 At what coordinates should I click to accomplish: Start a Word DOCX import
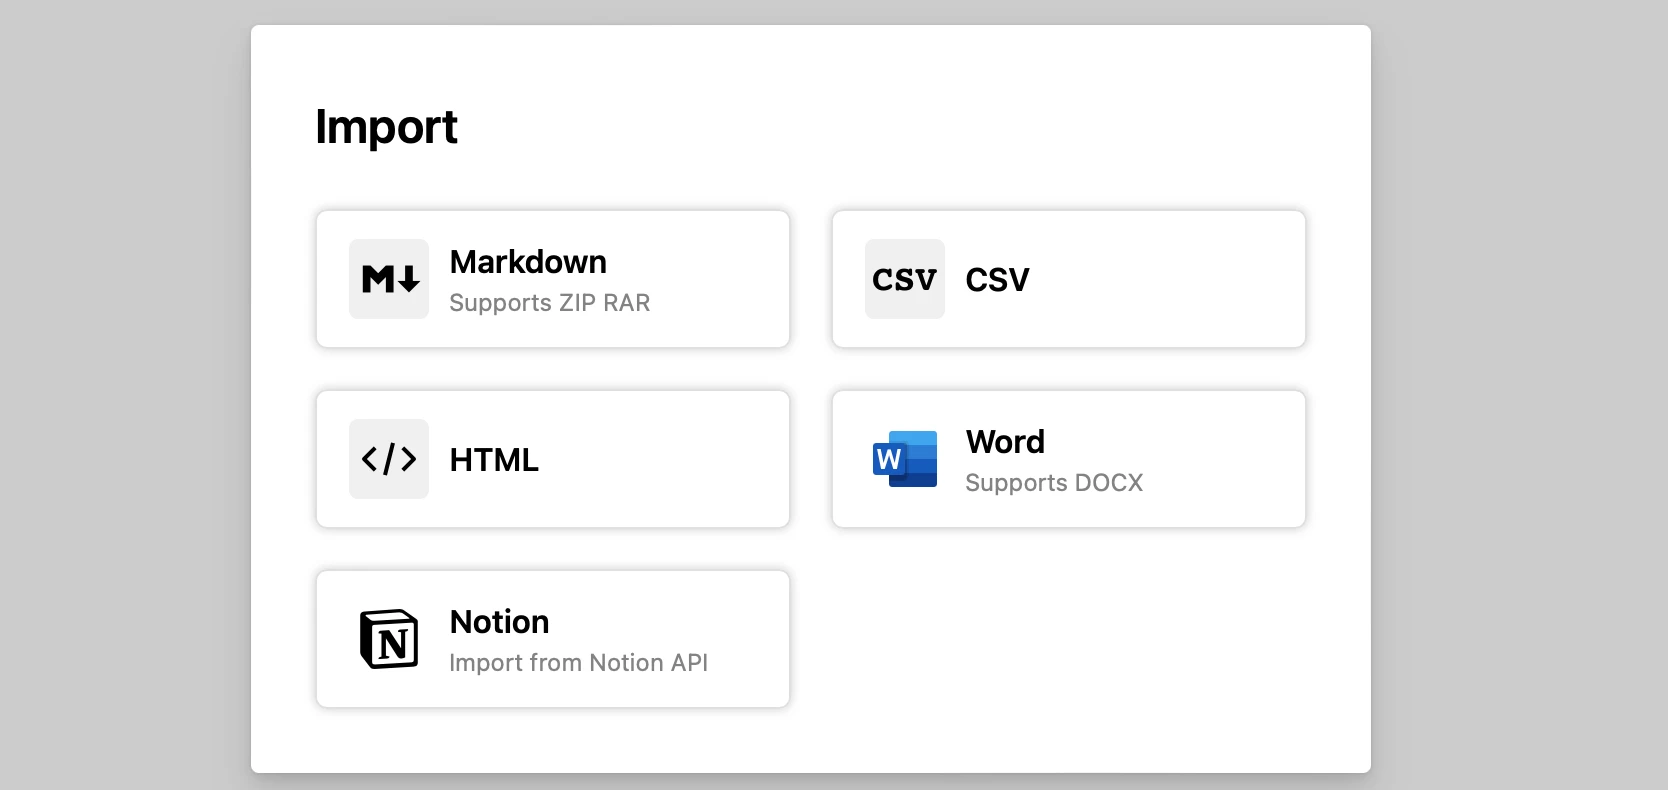1068,459
